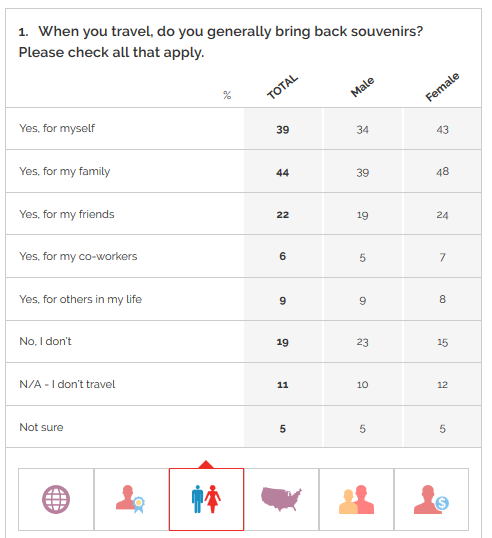The width and height of the screenshot is (492, 538).
Task: Select the person with dollar income icon
Action: (431, 499)
